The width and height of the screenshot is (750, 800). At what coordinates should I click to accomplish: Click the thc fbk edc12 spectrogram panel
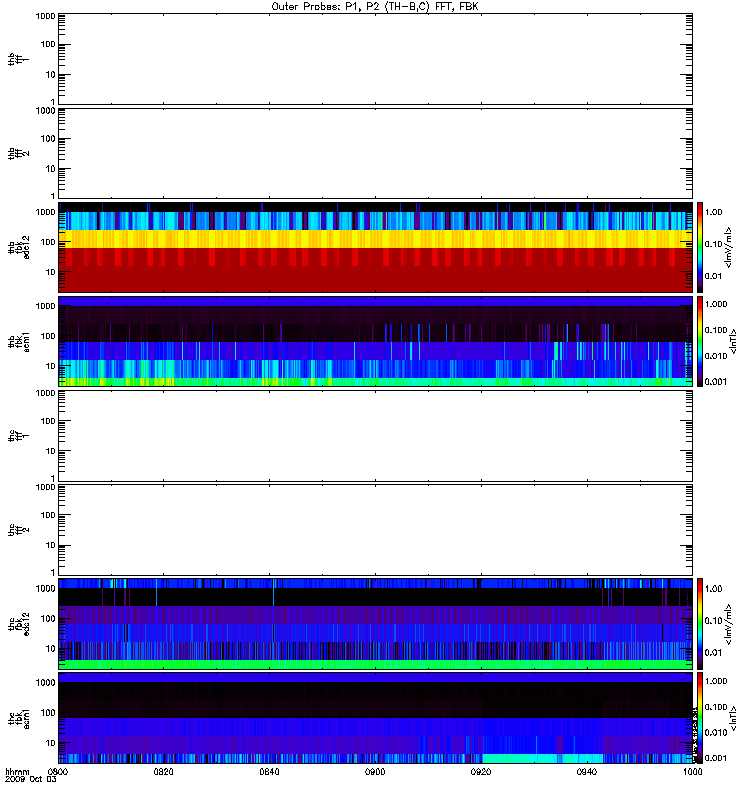point(376,623)
